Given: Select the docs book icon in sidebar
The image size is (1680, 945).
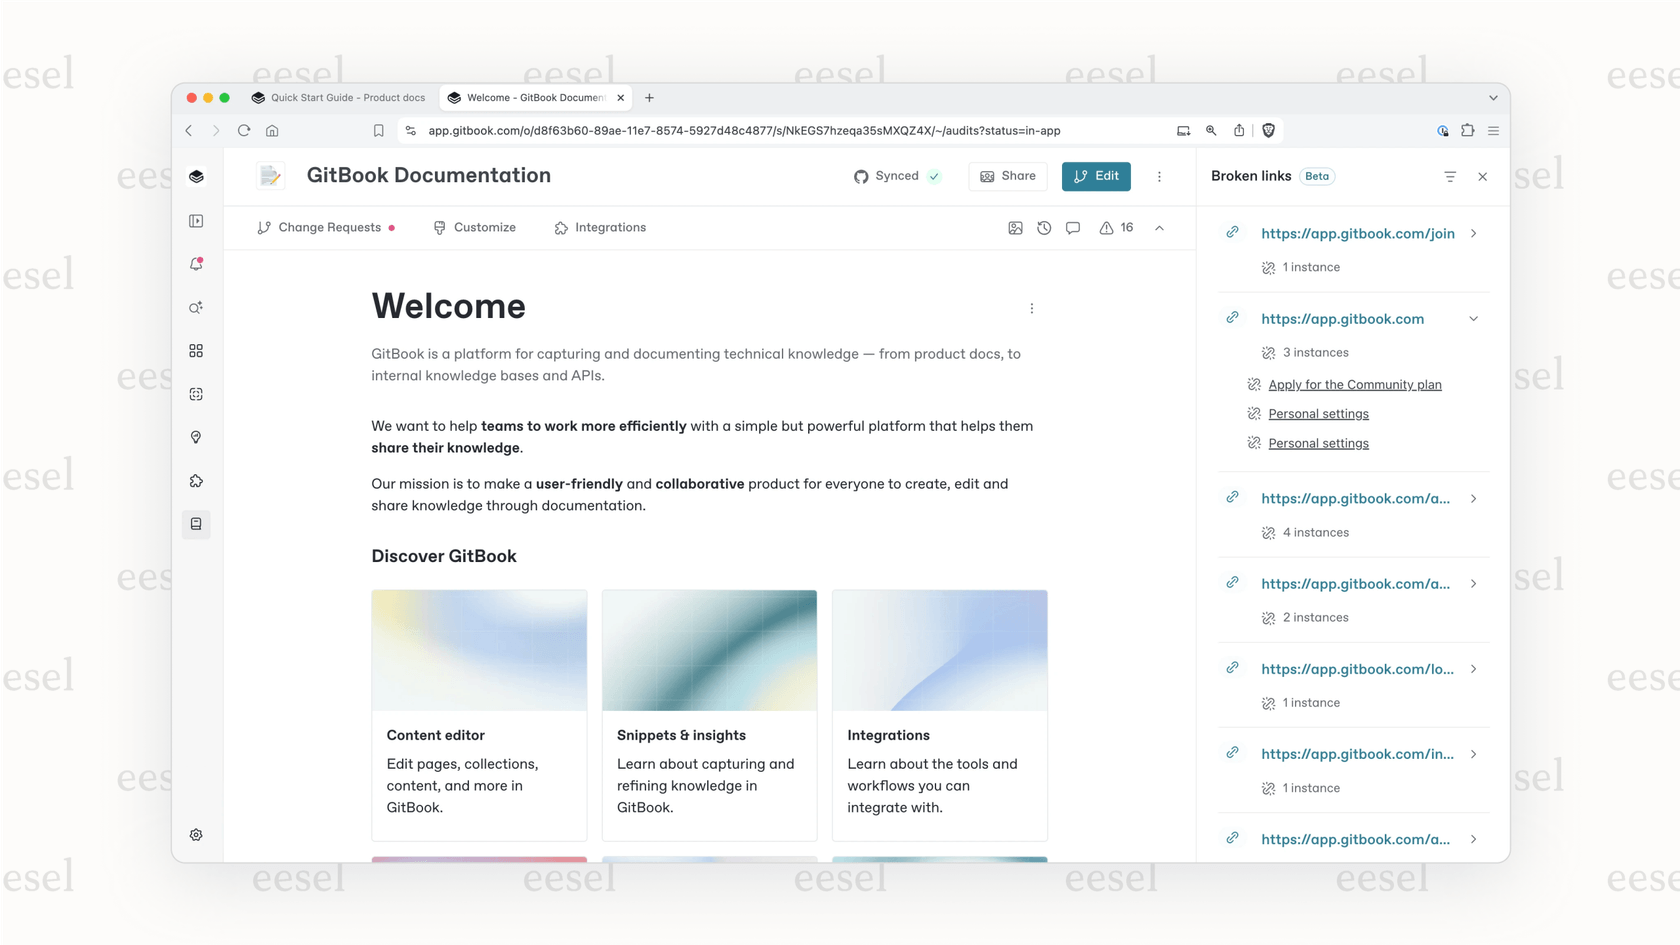Looking at the screenshot, I should point(196,523).
